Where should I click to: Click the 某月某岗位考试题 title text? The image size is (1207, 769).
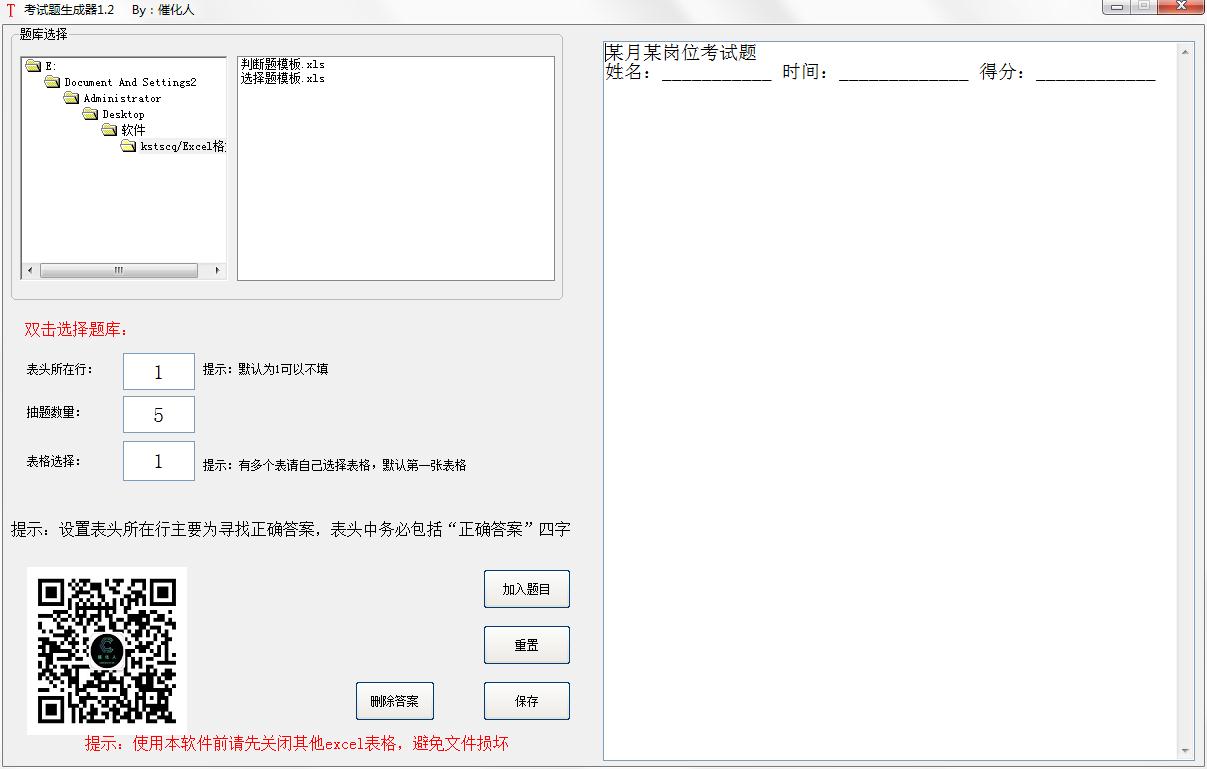[x=682, y=53]
